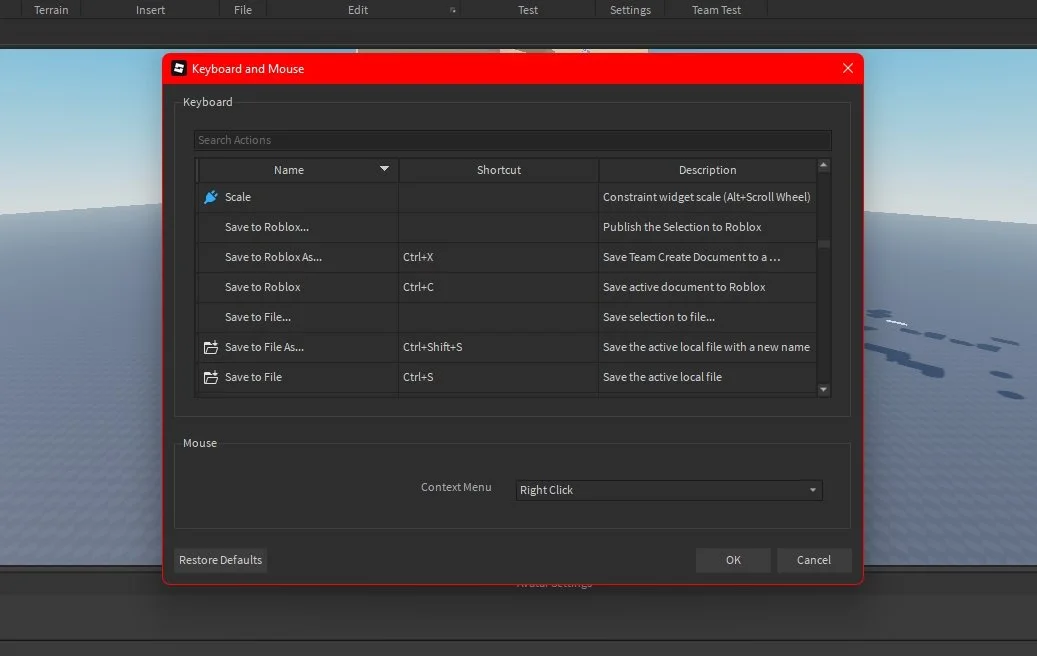The height and width of the screenshot is (656, 1037).
Task: Click the Cancel button
Action: click(813, 560)
